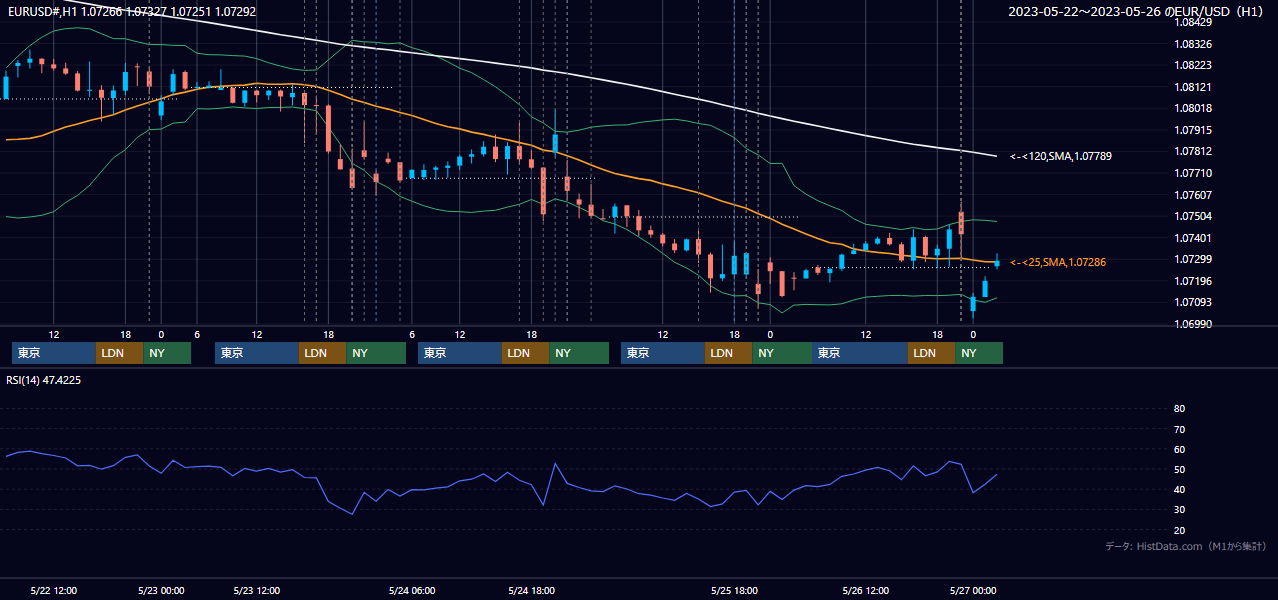Click the 5/26 12:00 date label
The width and height of the screenshot is (1278, 600).
867,590
